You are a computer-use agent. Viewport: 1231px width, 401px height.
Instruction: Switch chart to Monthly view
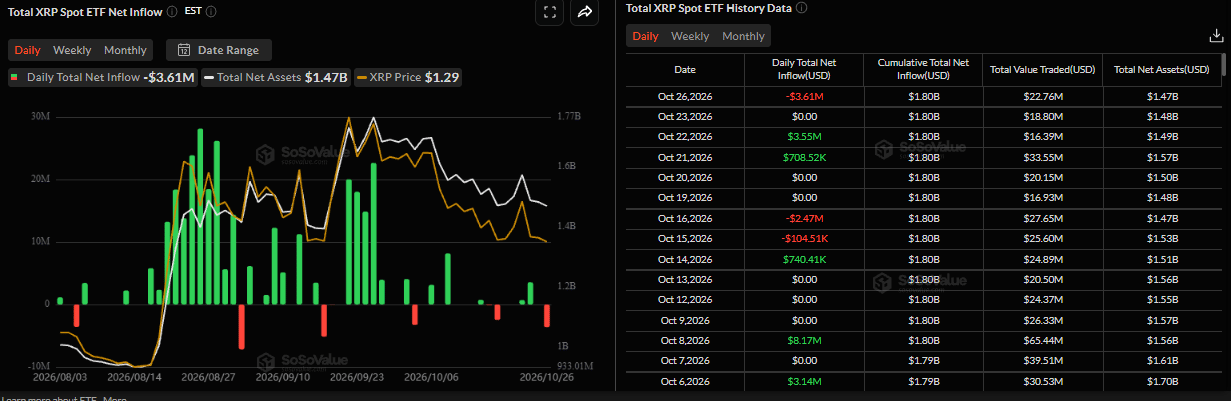pyautogui.click(x=125, y=50)
